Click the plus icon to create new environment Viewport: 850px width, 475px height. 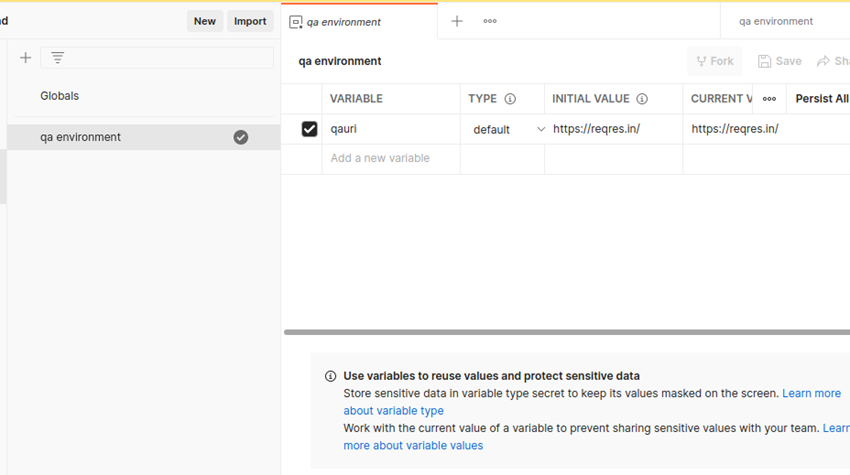(26, 58)
